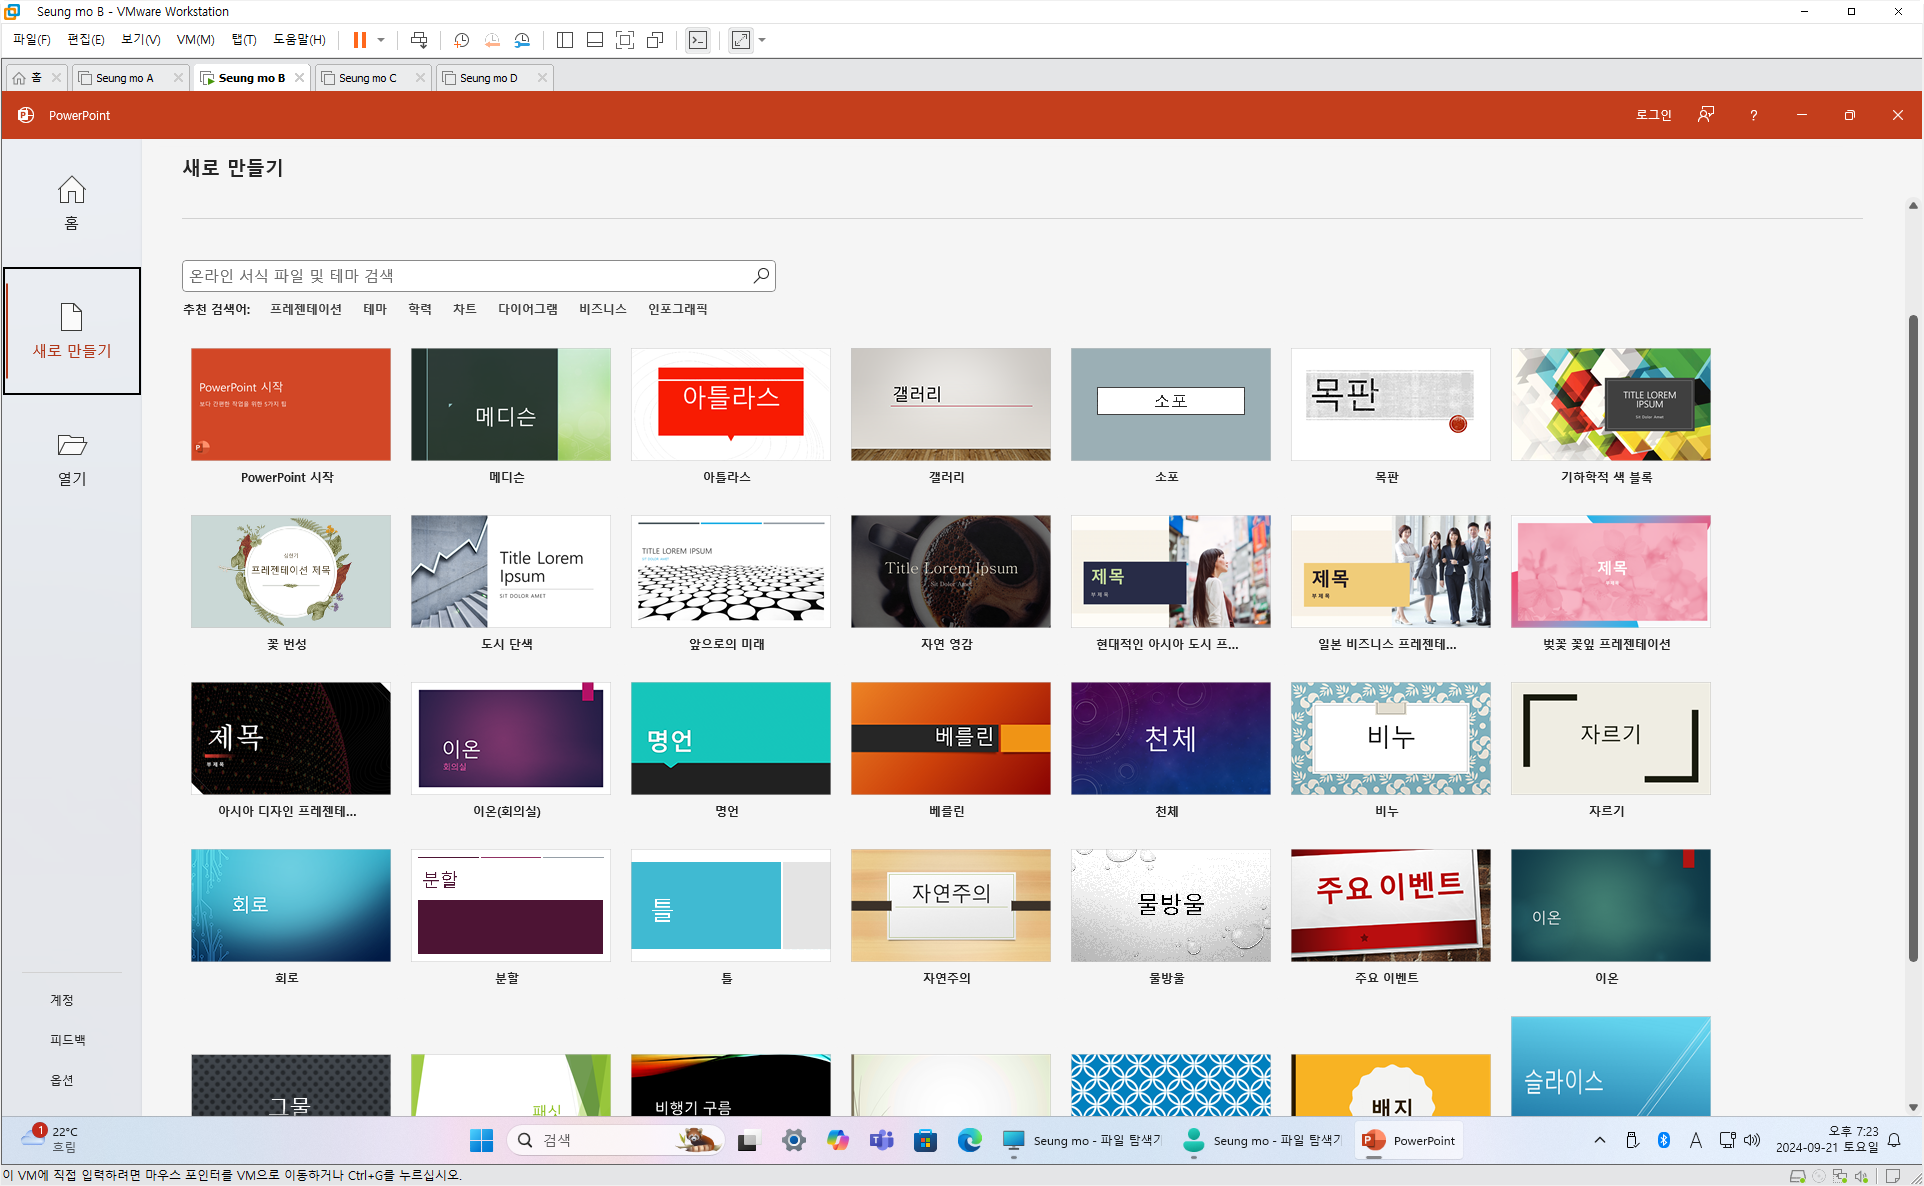Click the 로그인 sign-in button
The image size is (1924, 1186).
[1653, 115]
